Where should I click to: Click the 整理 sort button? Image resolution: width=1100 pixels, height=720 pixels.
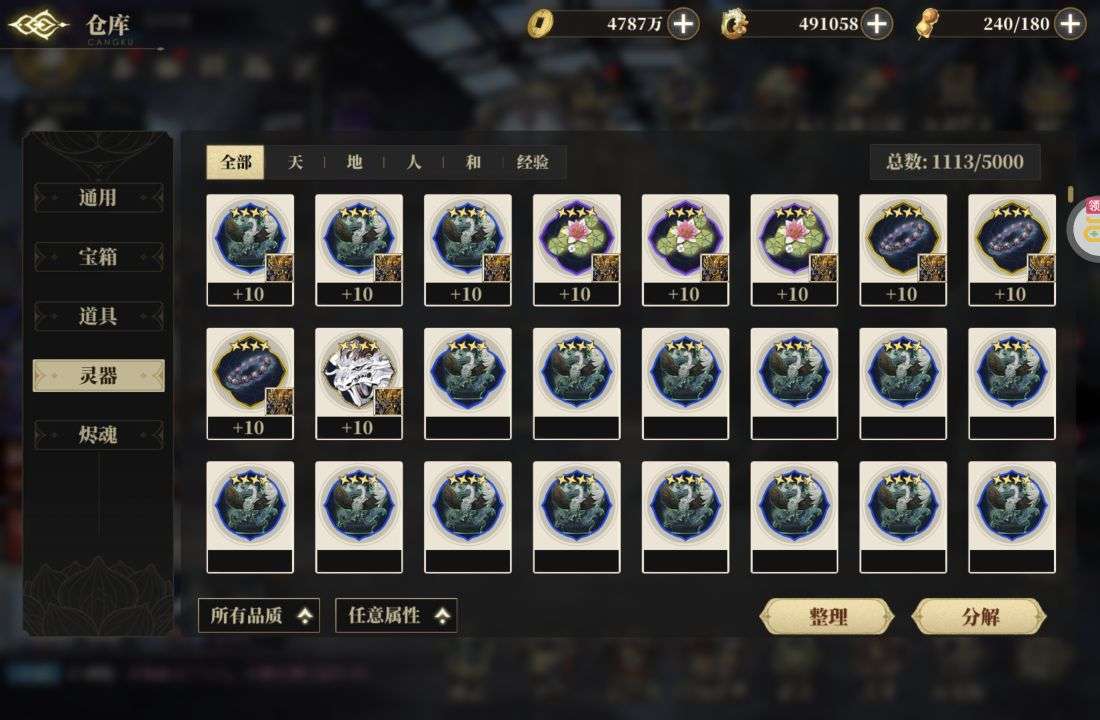coord(828,616)
